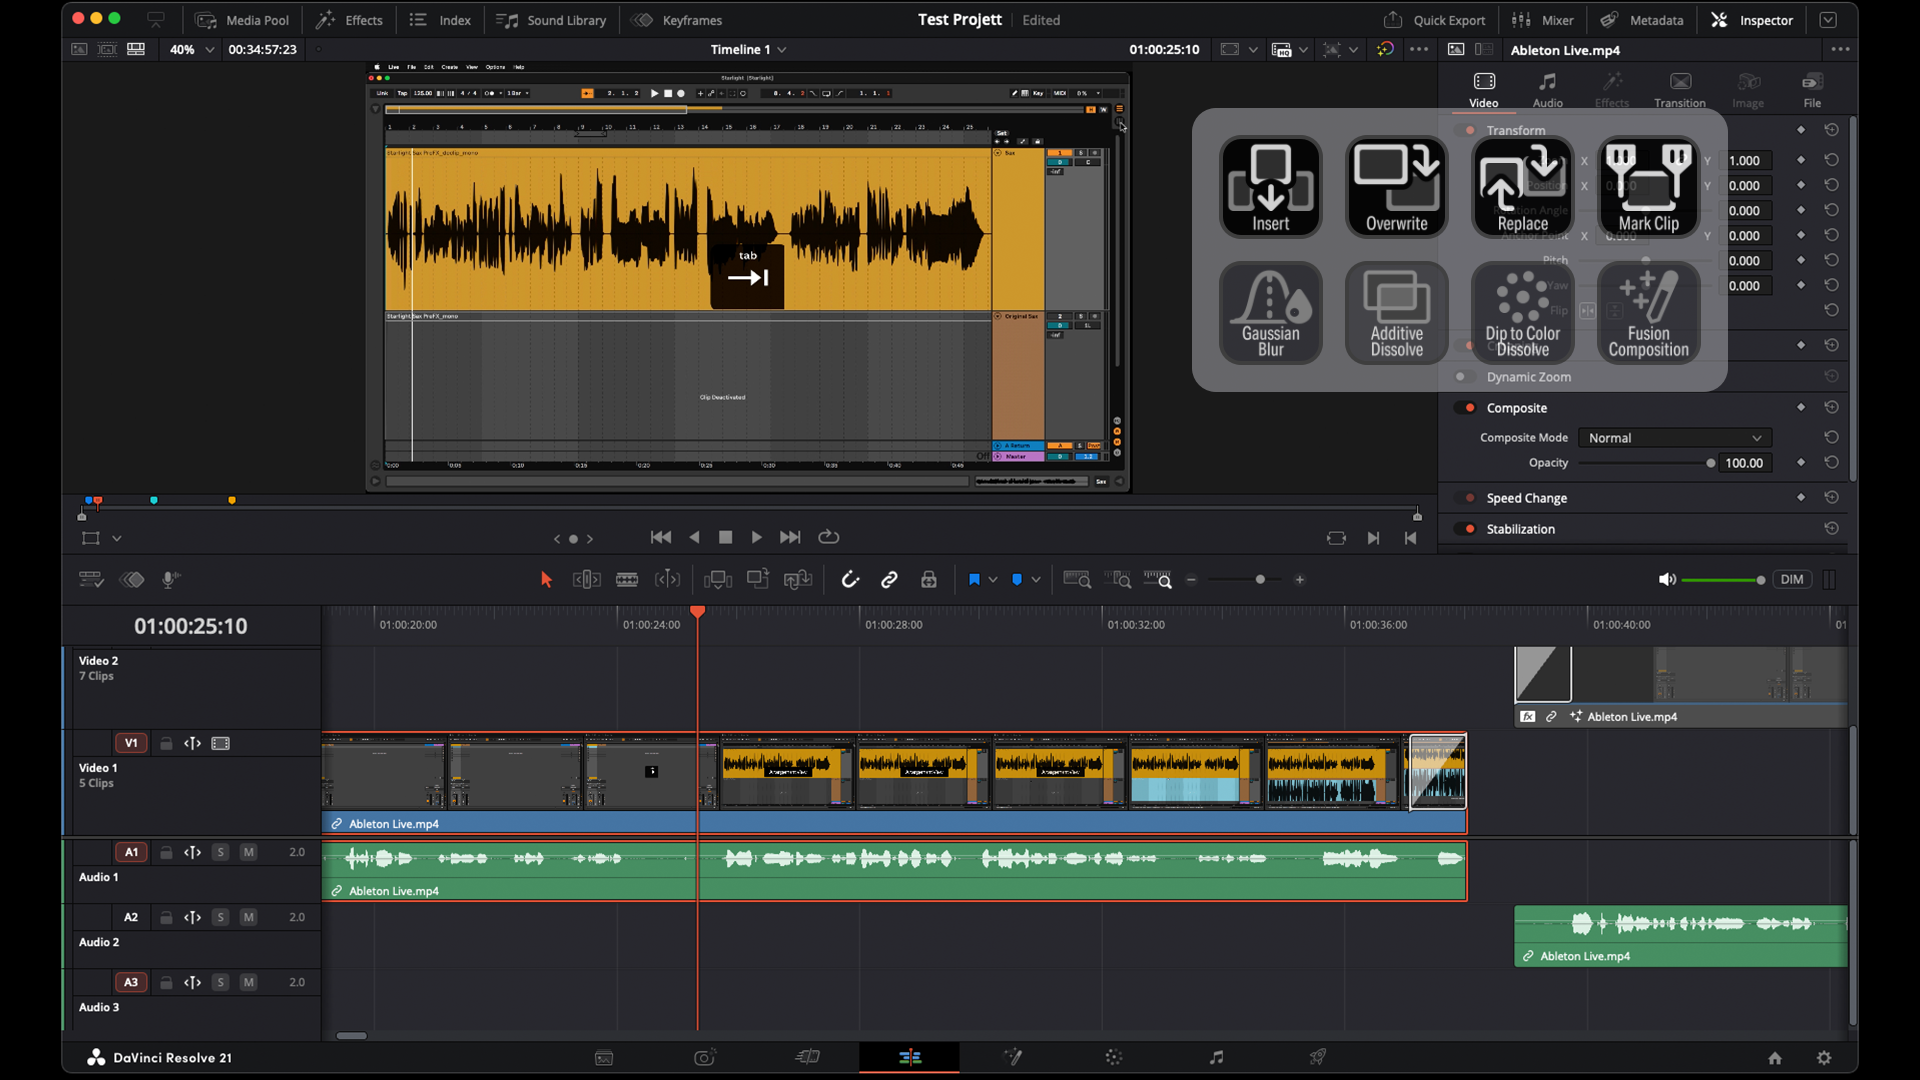Open the viewer zoom percentage dropdown

[x=192, y=49]
